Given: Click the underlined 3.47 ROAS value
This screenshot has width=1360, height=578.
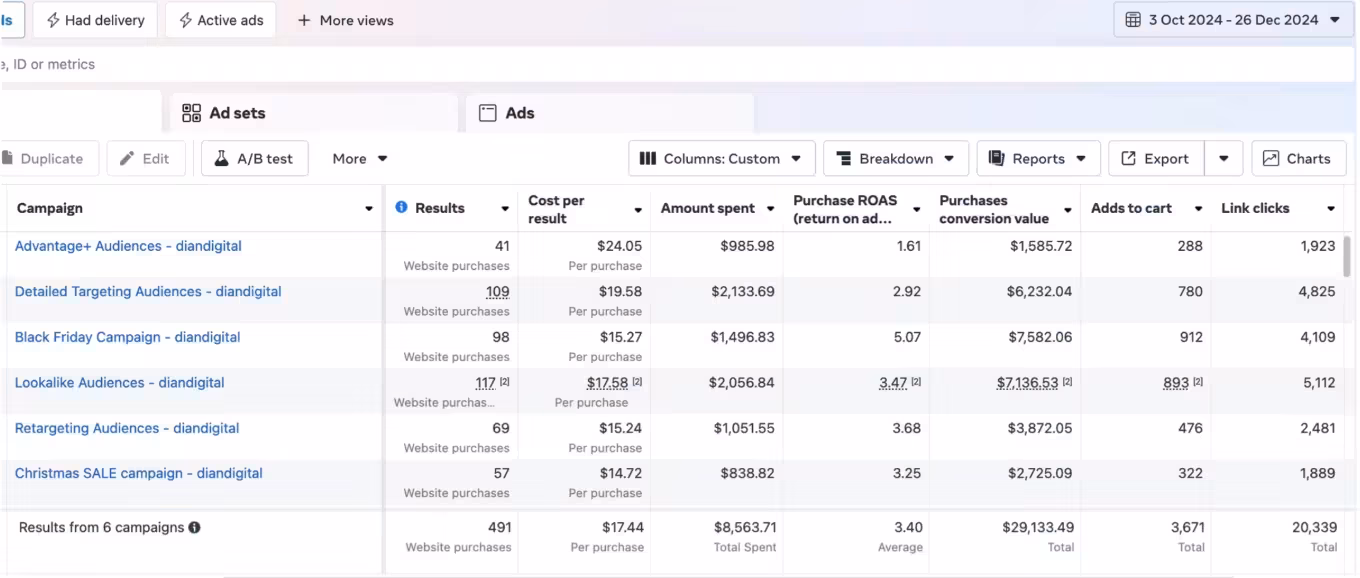Looking at the screenshot, I should tap(893, 383).
